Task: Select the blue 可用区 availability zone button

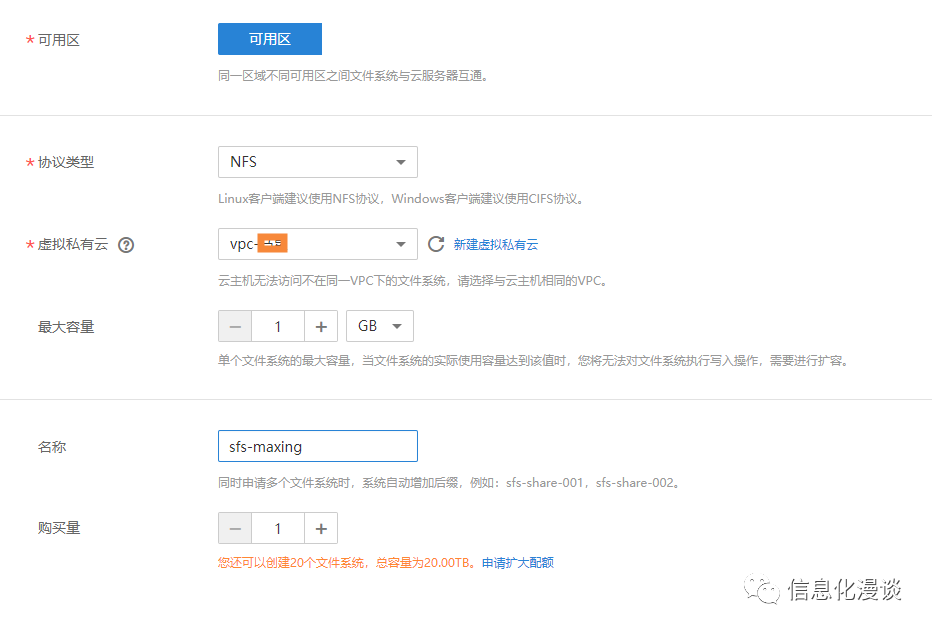Action: (x=270, y=39)
